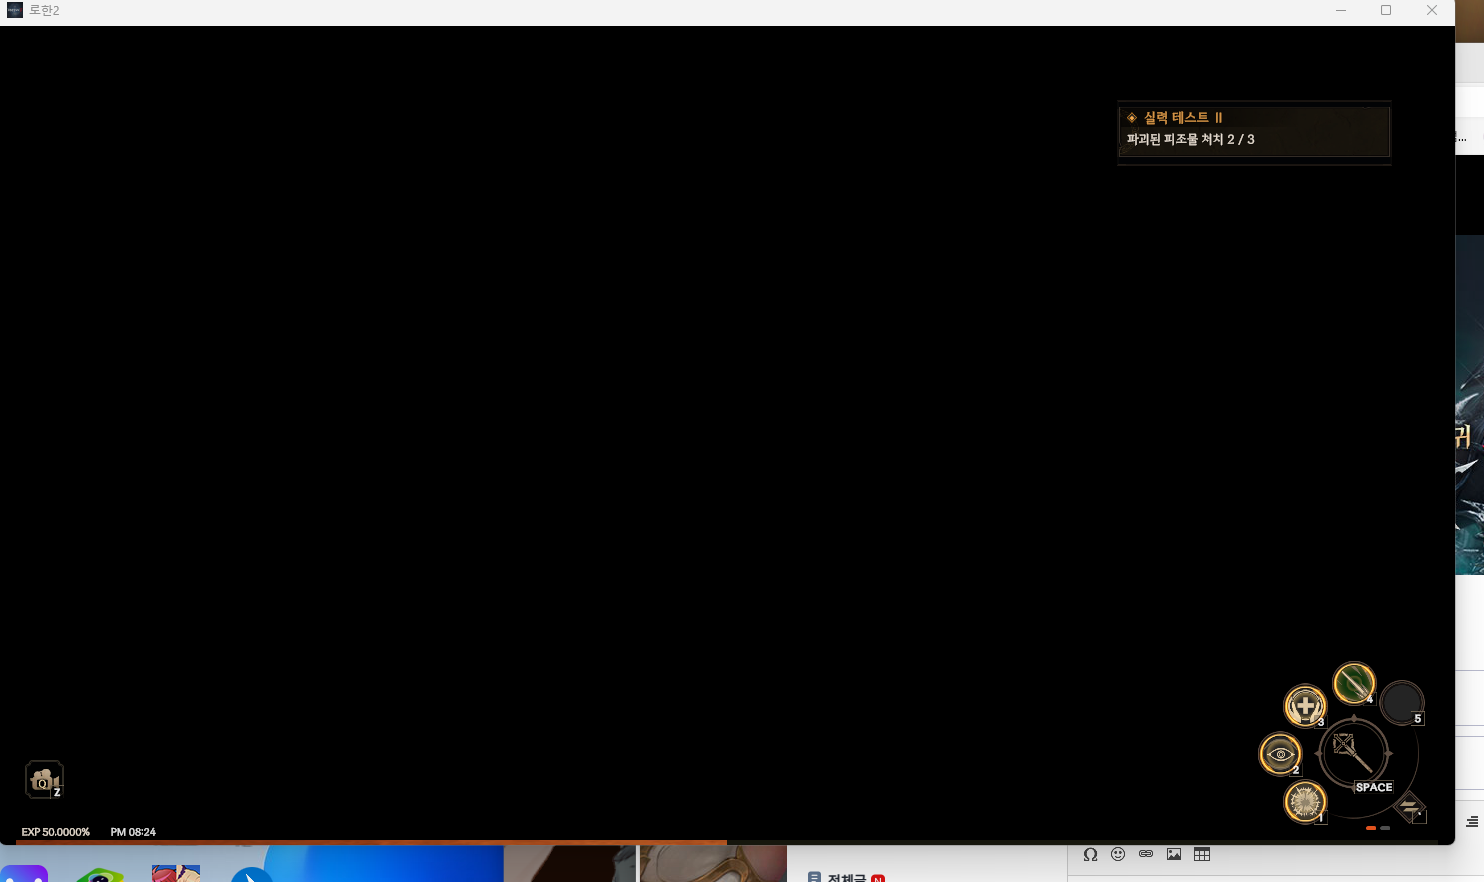1484x882 pixels.
Task: Open the 실력 테스트 II quest tracker
Action: pyautogui.click(x=1183, y=118)
